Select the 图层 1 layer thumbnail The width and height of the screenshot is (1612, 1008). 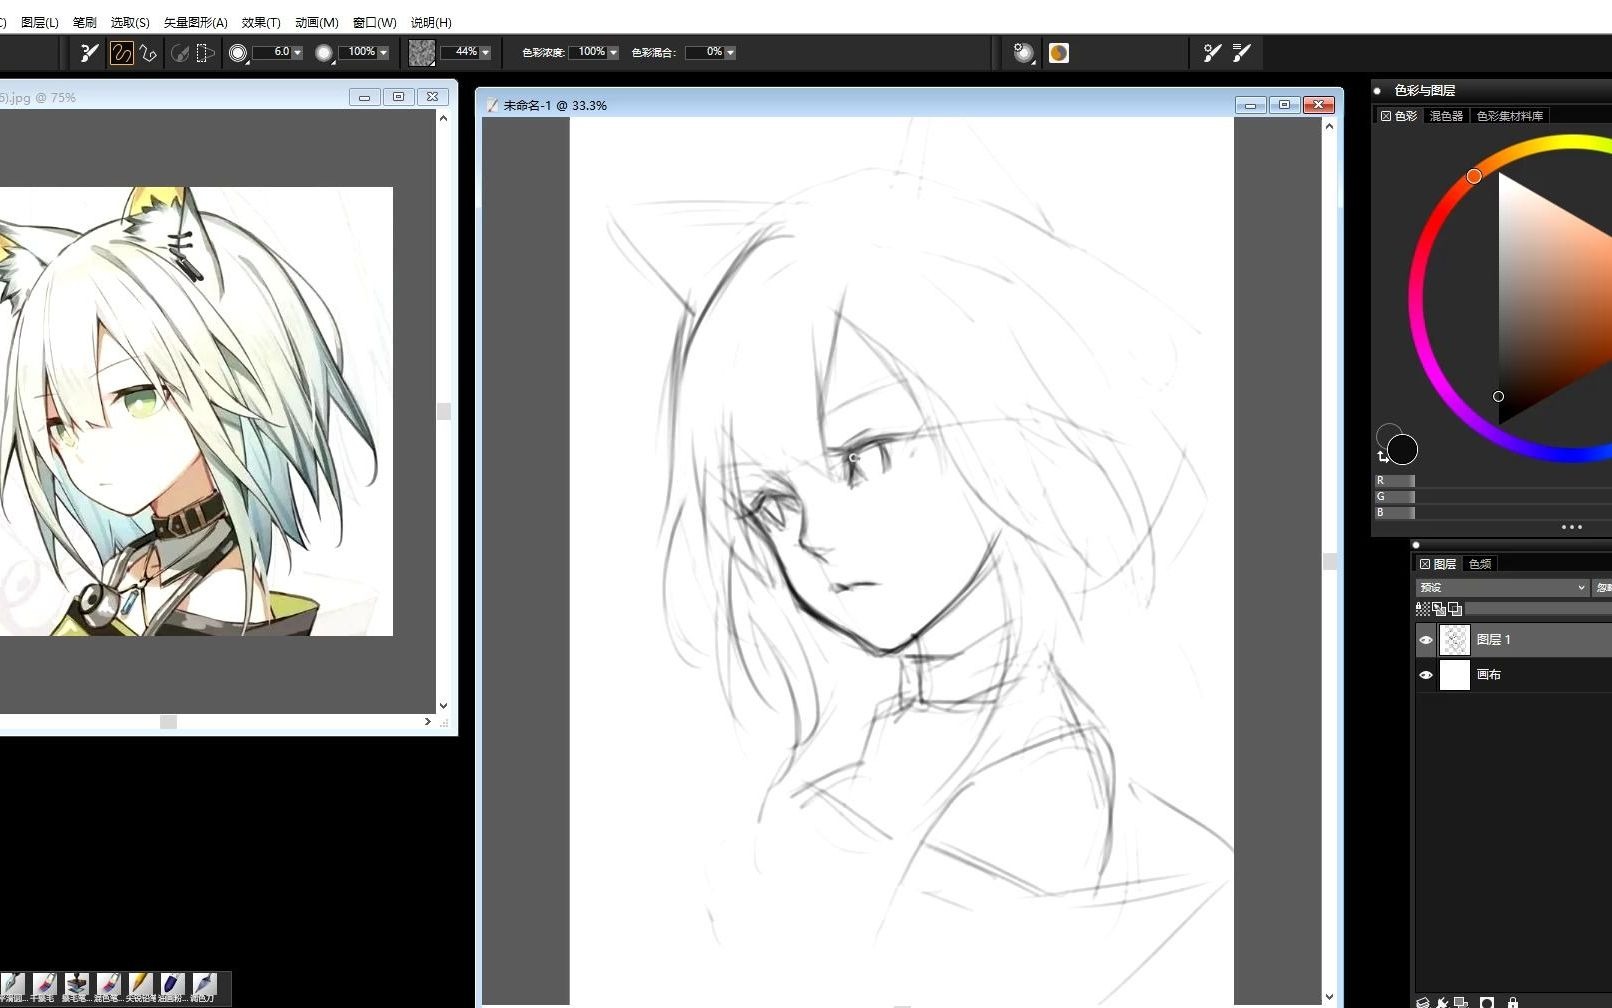point(1455,640)
